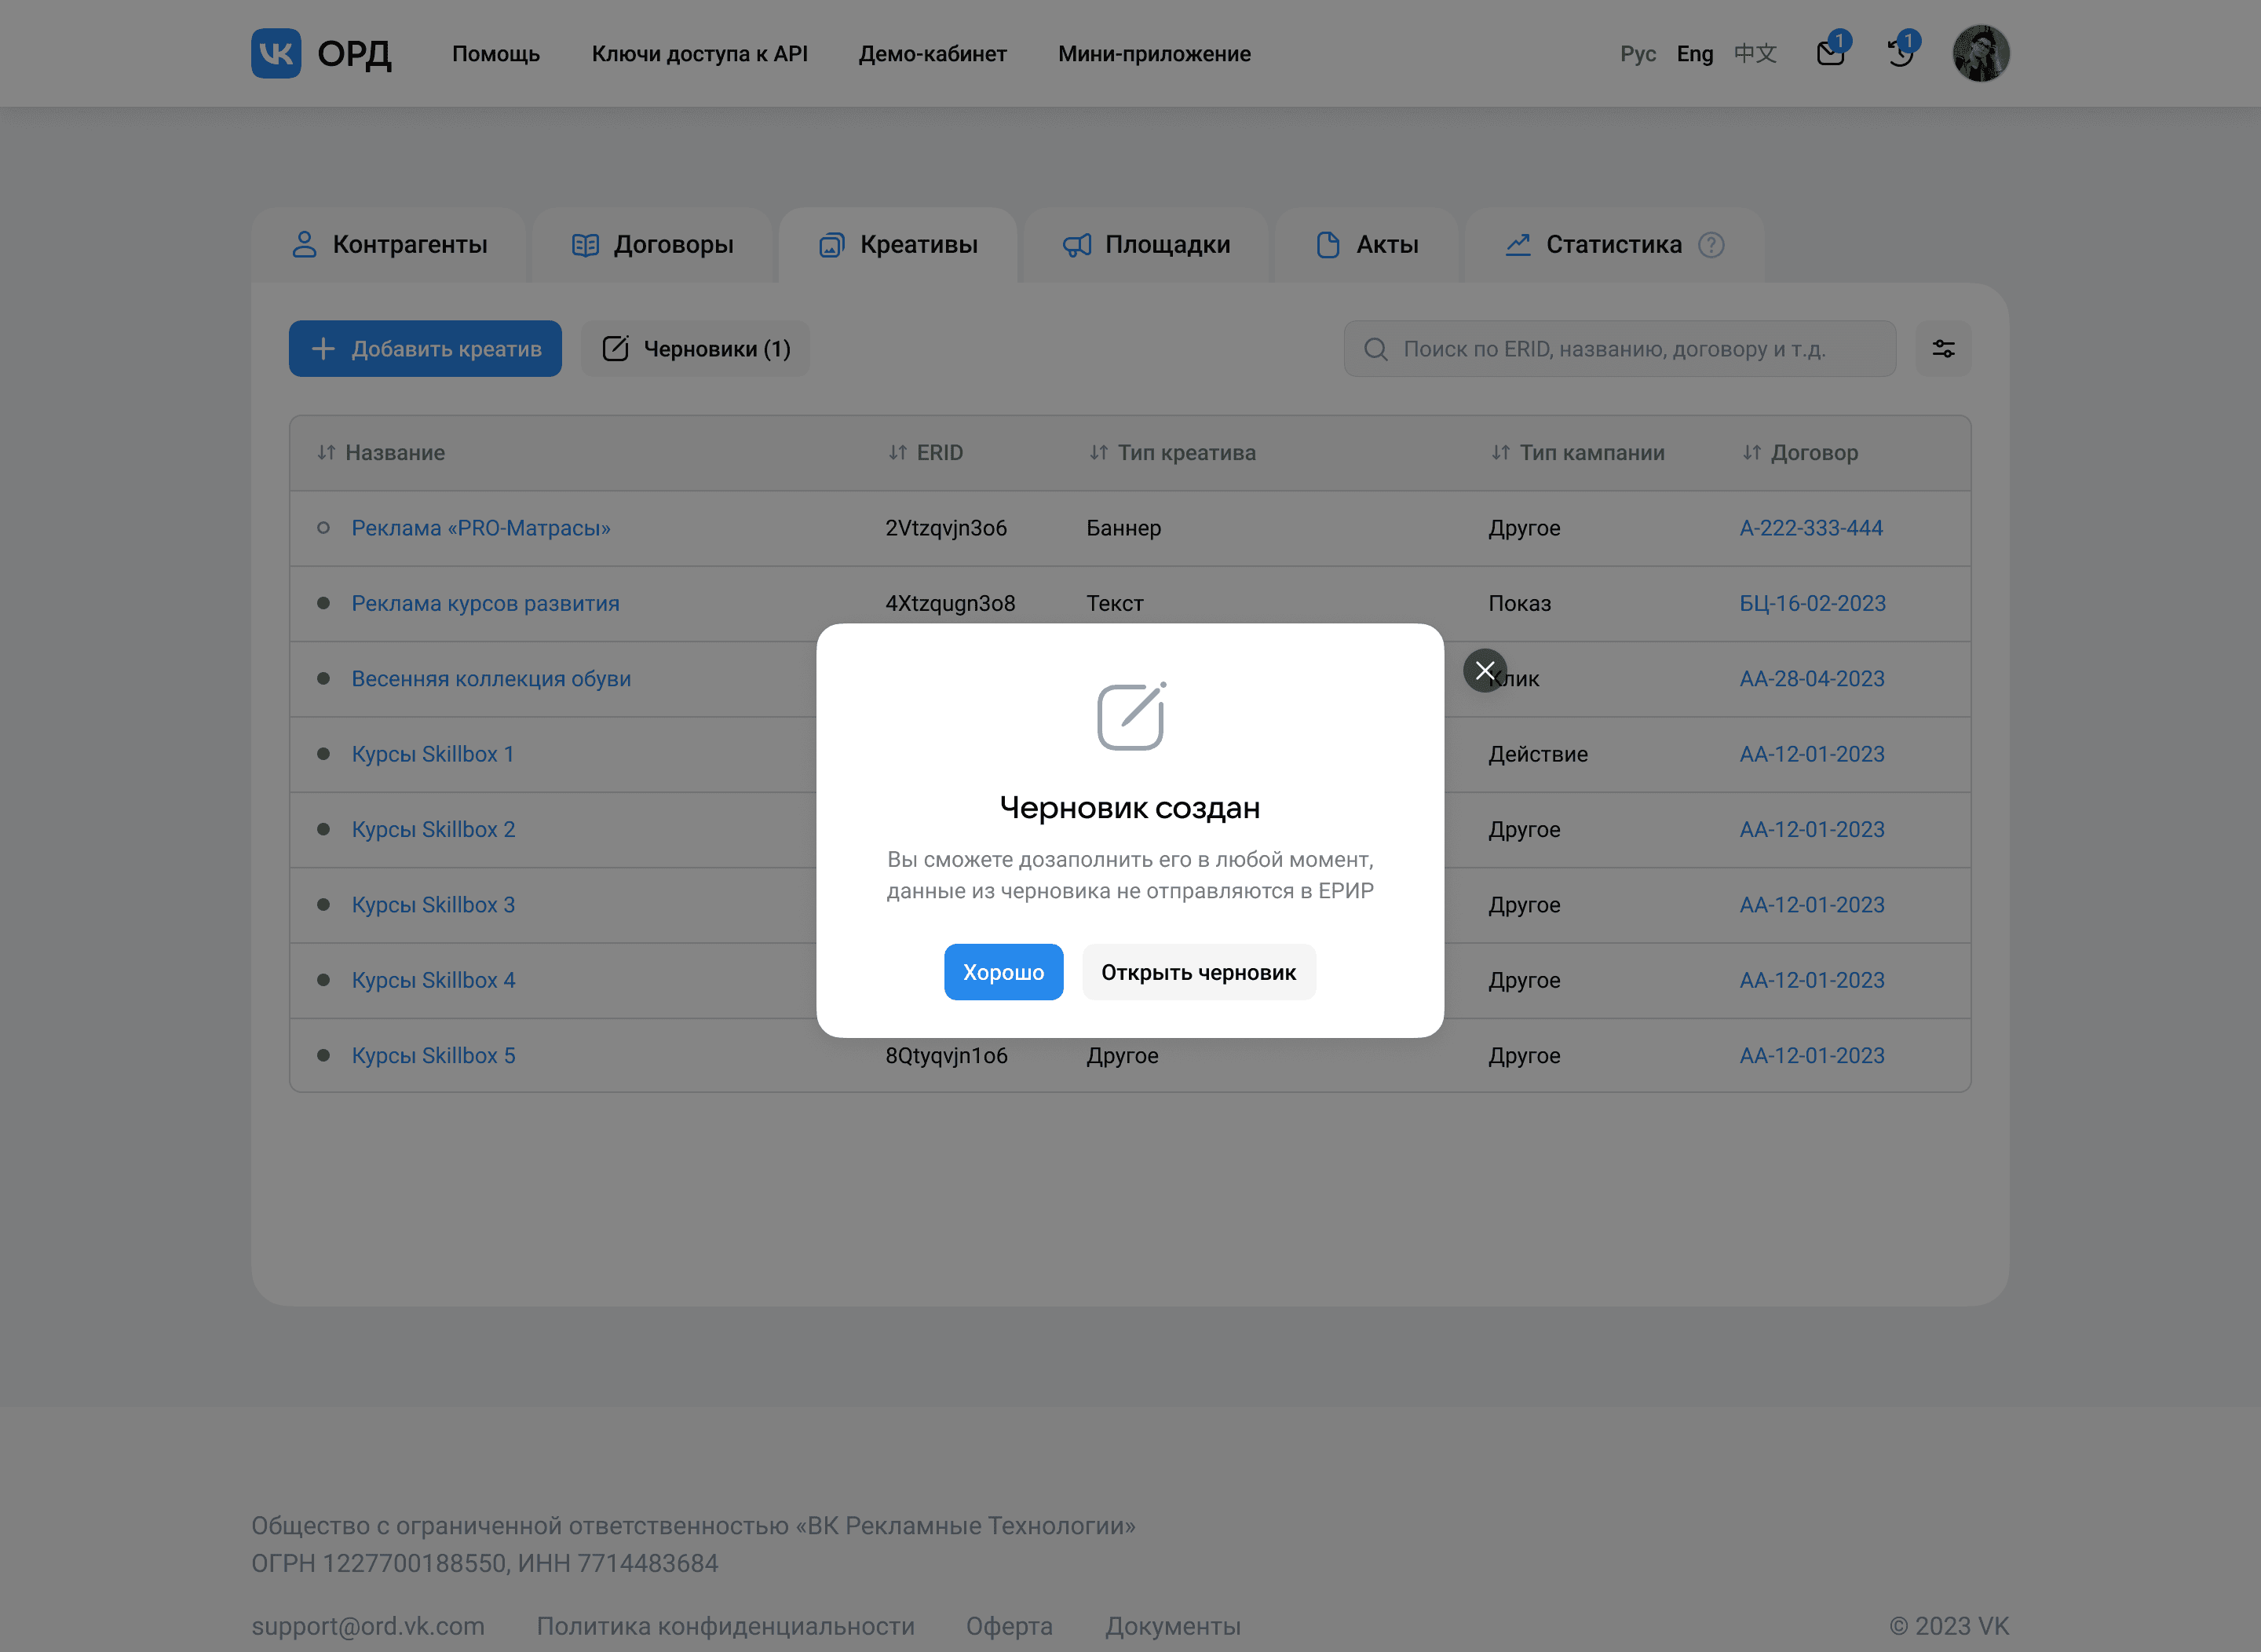Open Черновики (1) drafts list

[x=696, y=349]
